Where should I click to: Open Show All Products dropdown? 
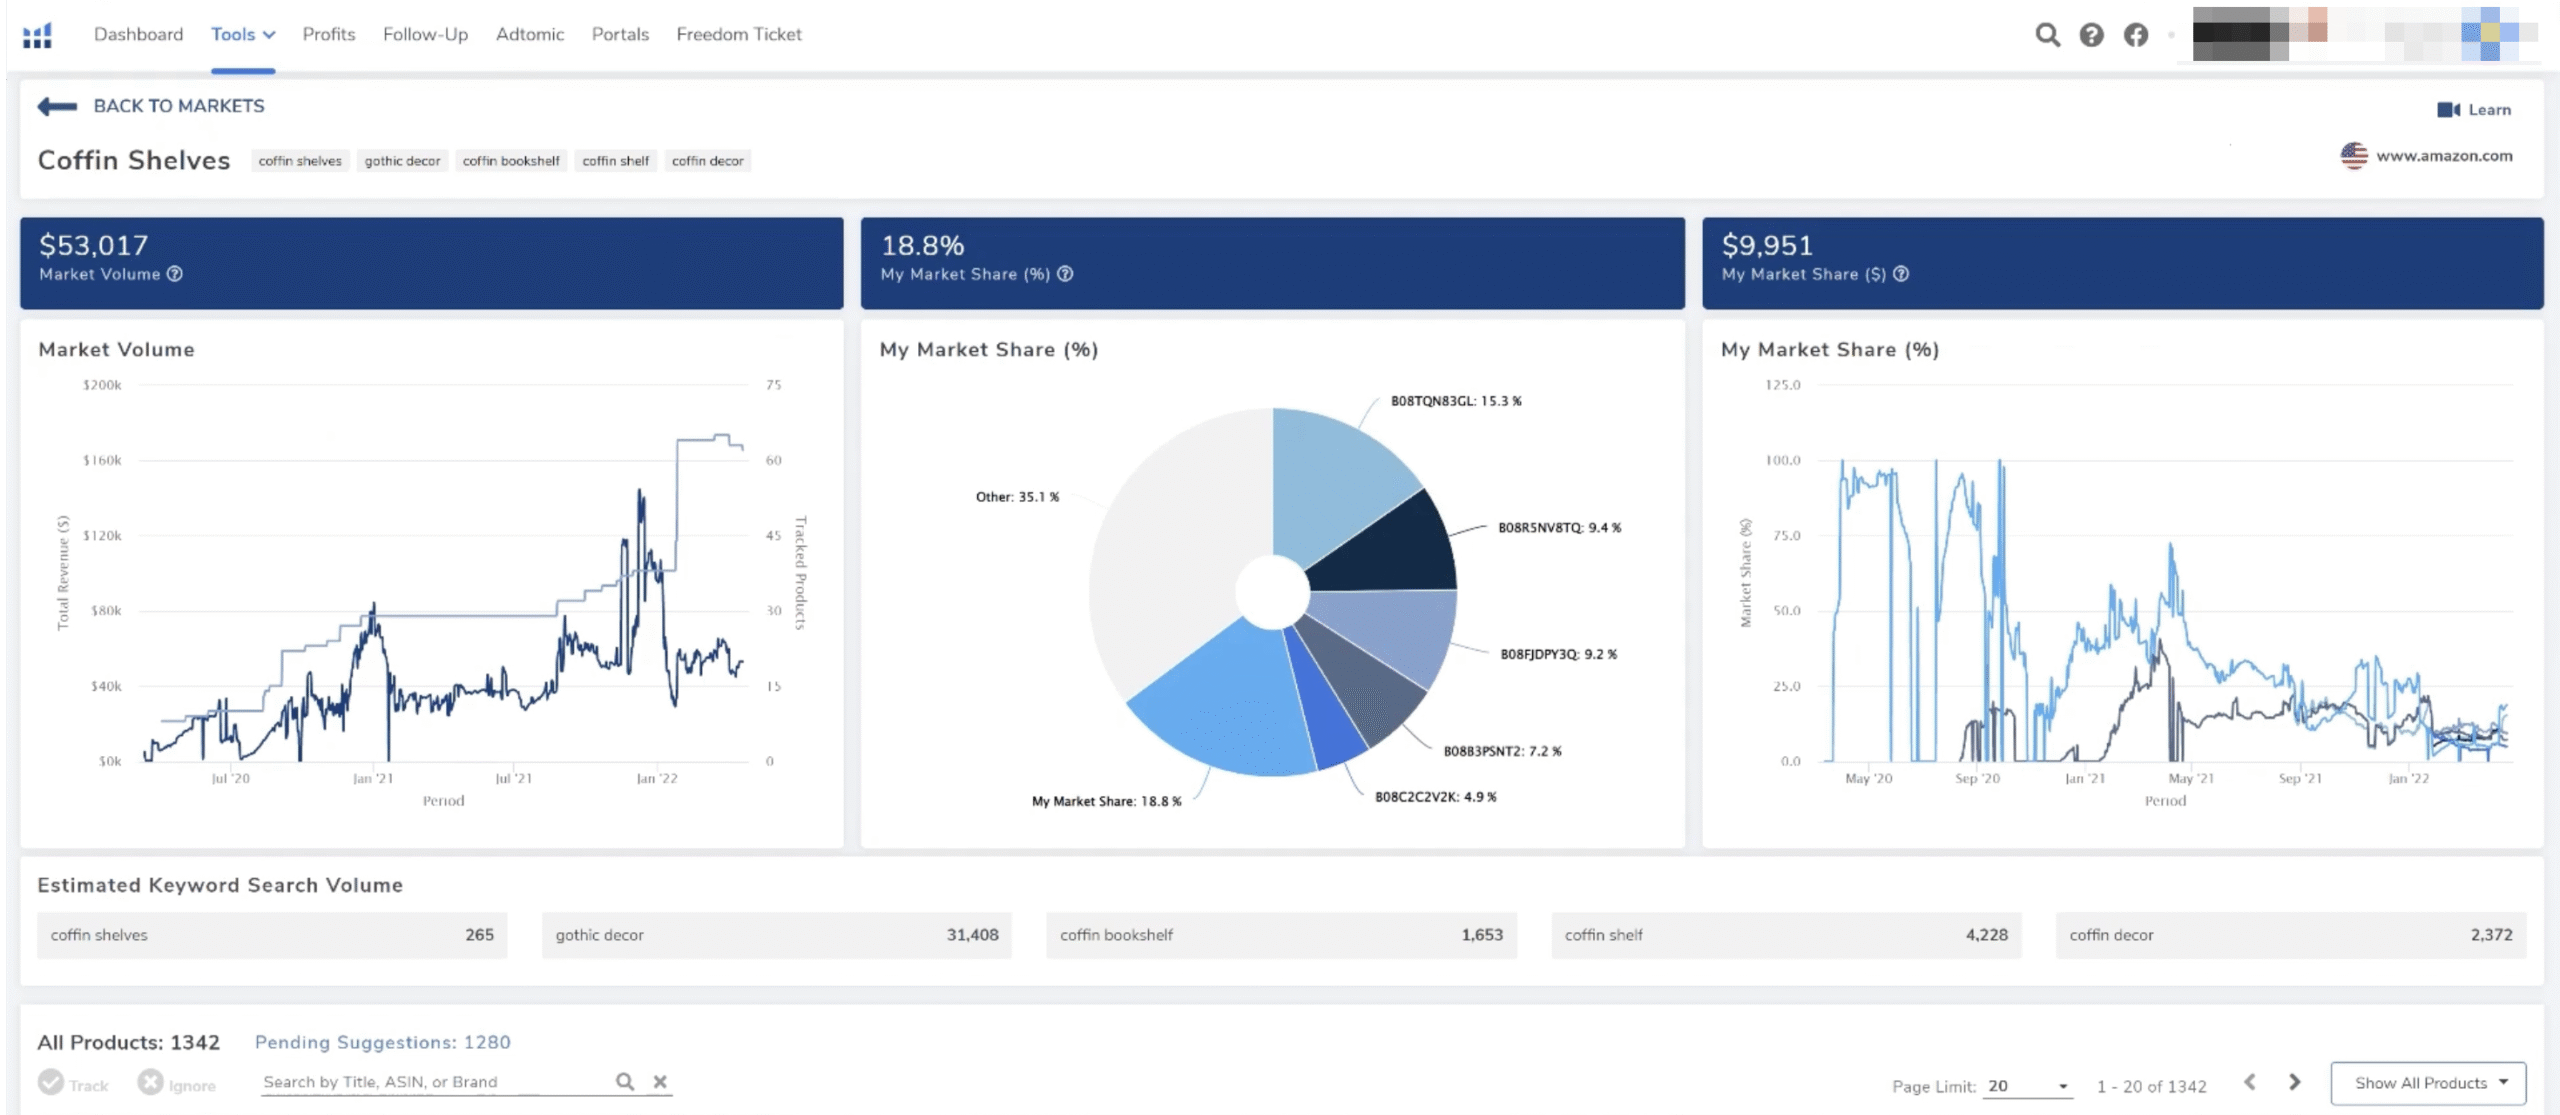click(2428, 1083)
